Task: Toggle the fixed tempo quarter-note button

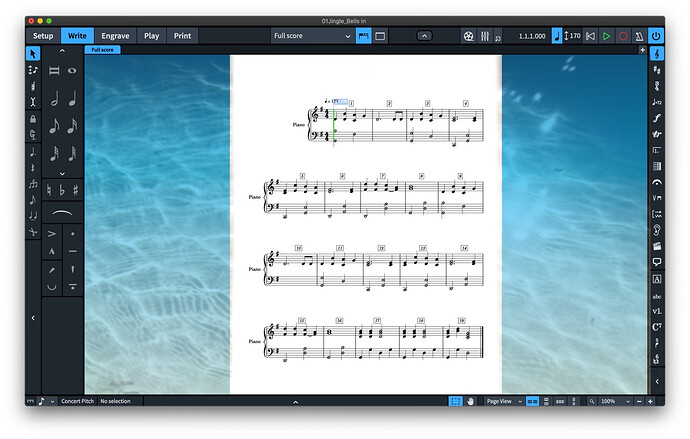Action: [x=557, y=36]
